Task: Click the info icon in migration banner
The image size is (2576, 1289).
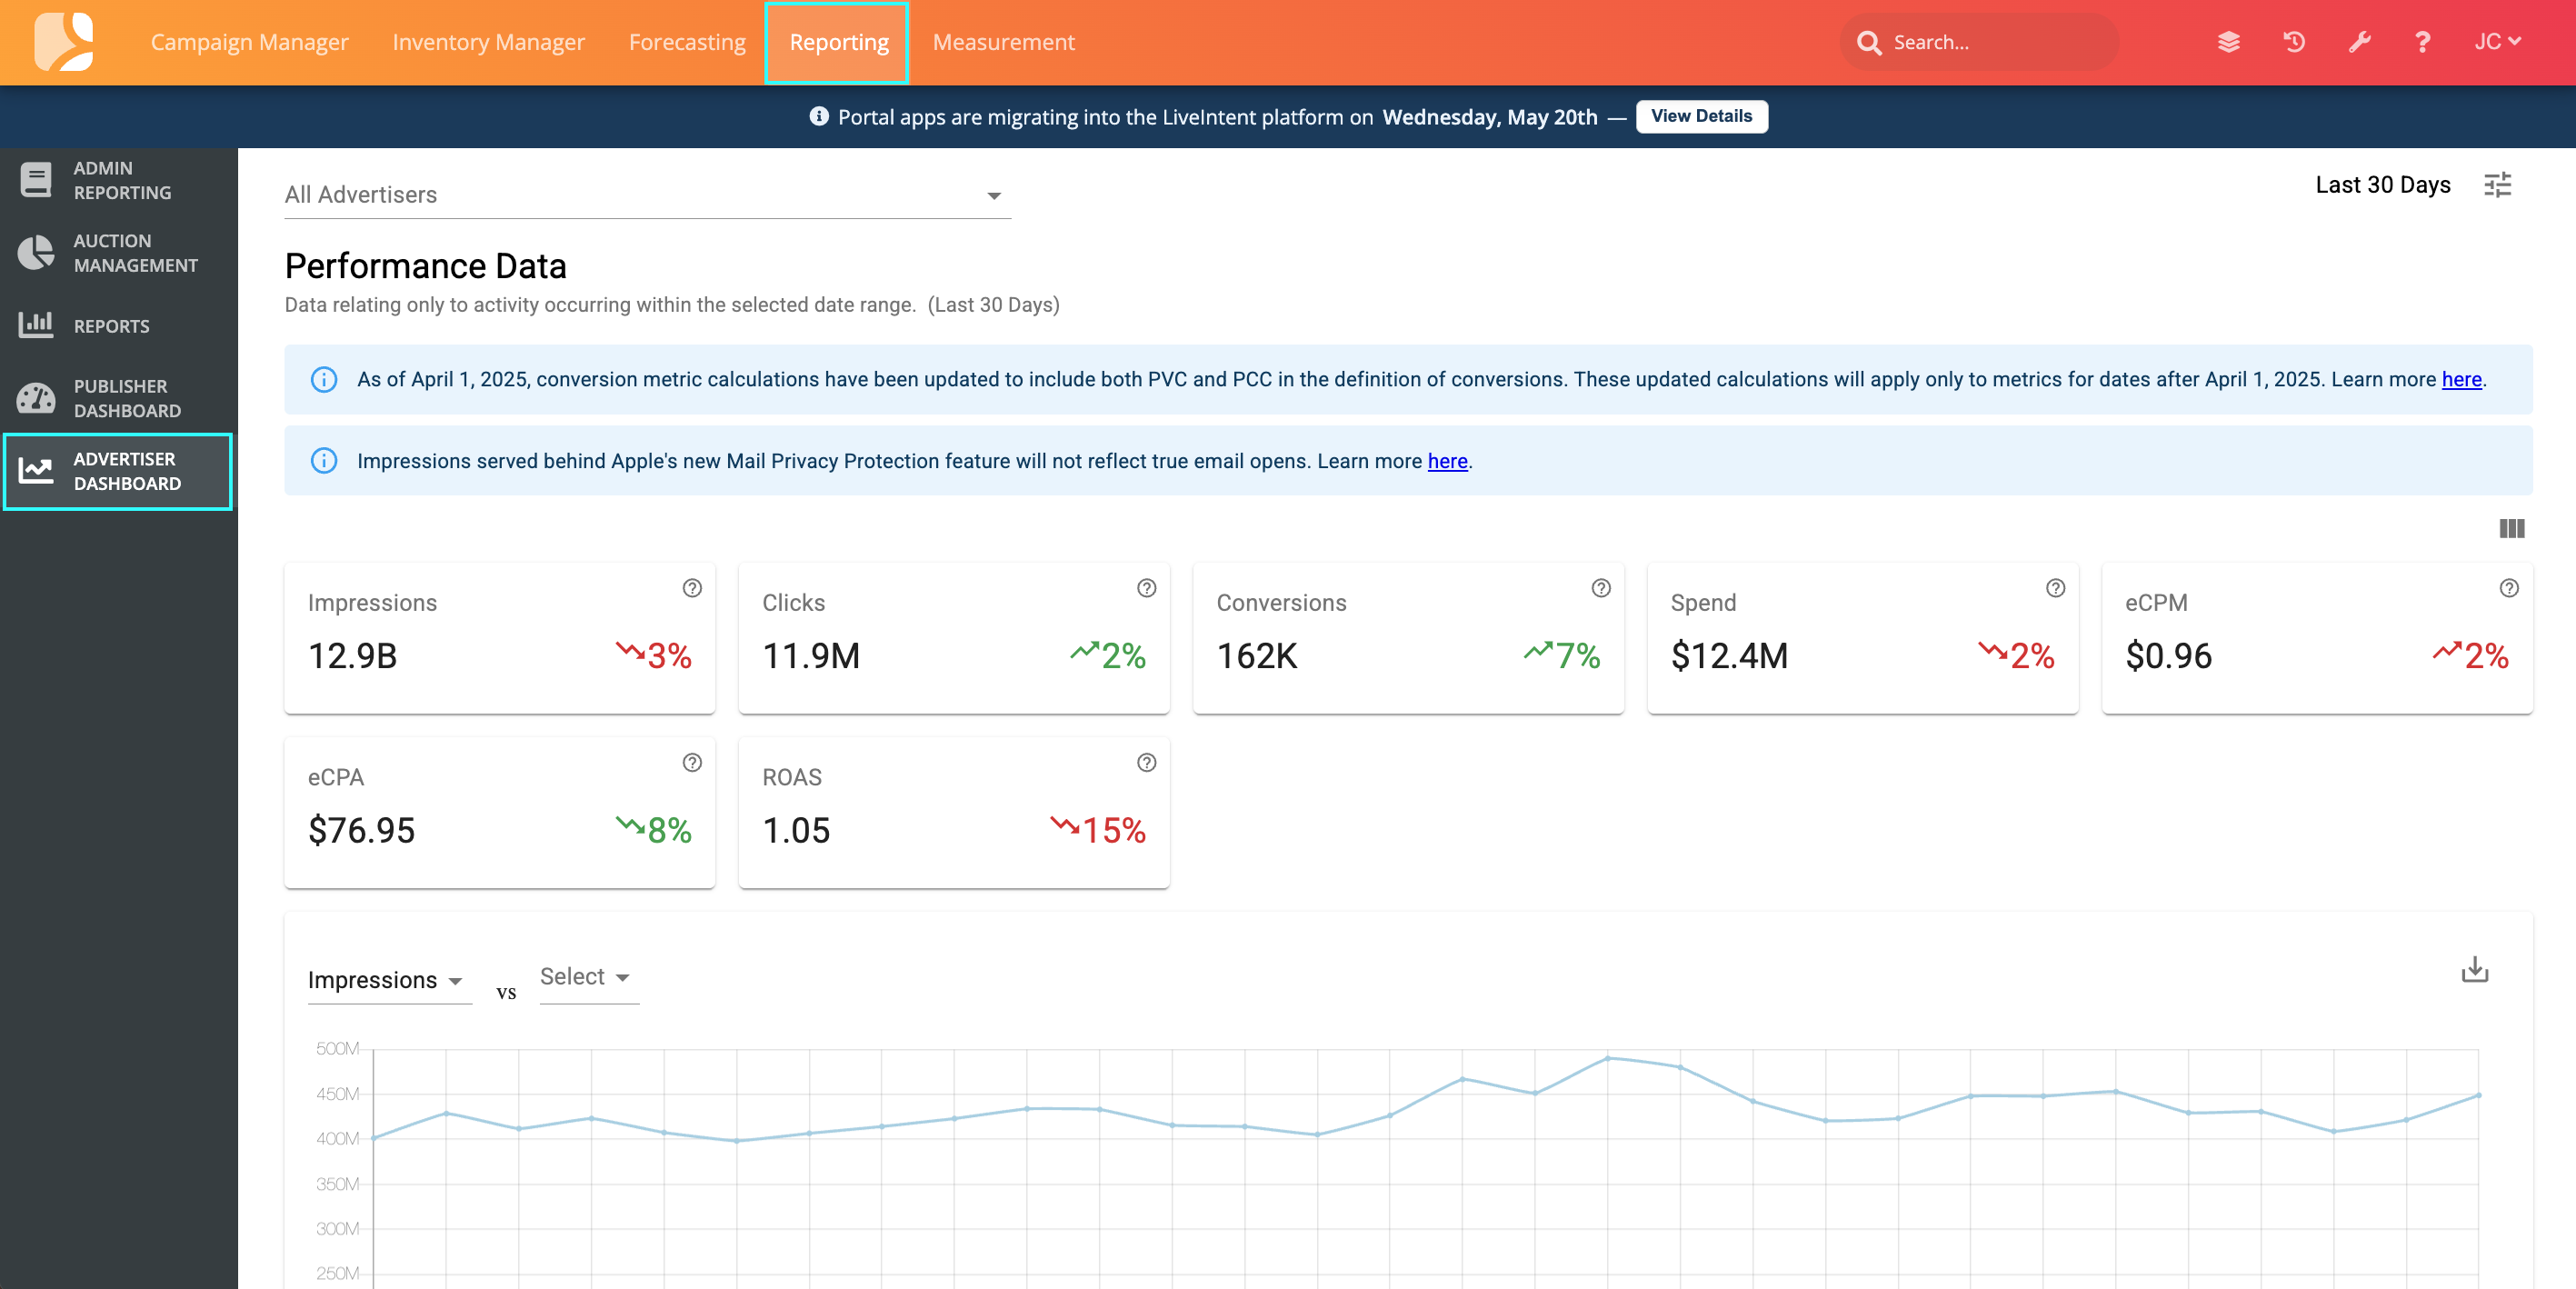Action: (818, 117)
